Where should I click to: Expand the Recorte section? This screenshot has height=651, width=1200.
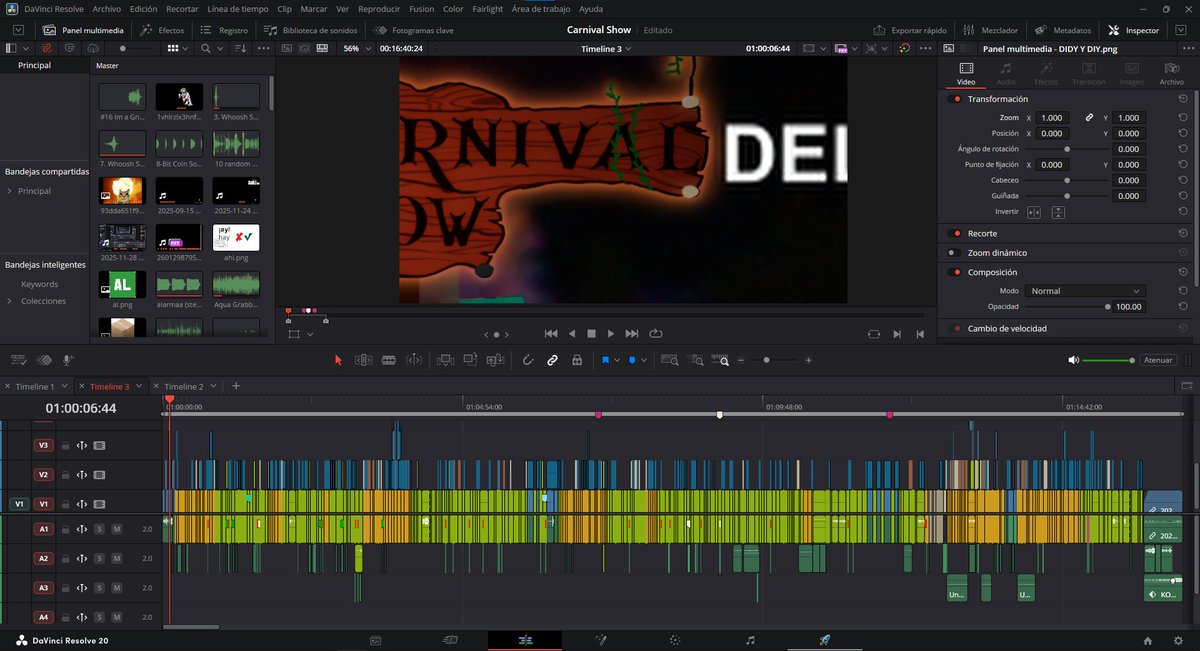(x=982, y=233)
